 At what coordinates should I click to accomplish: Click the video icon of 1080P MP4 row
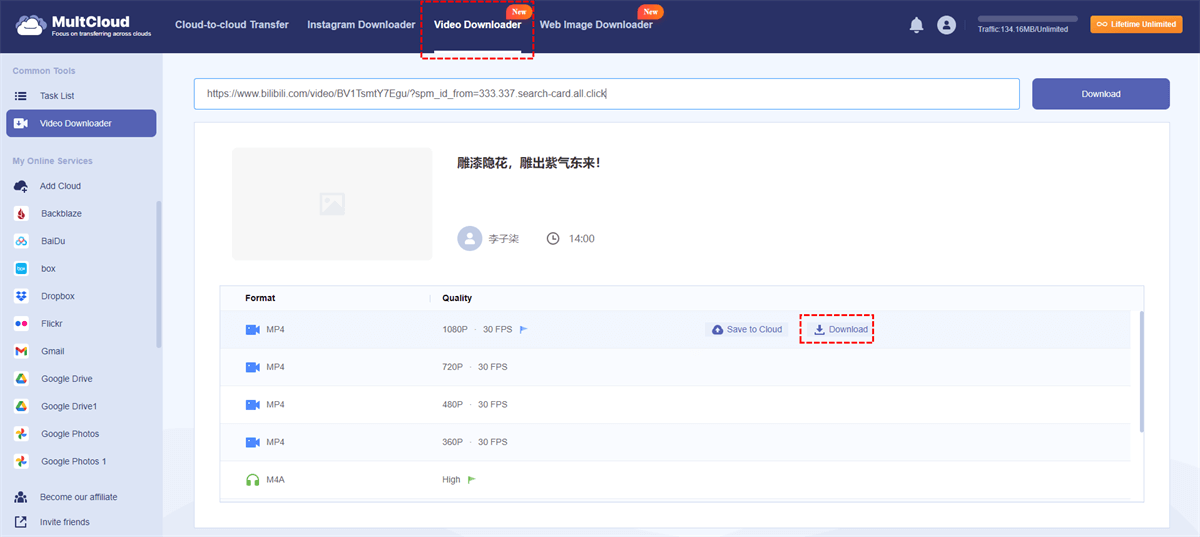(x=252, y=330)
